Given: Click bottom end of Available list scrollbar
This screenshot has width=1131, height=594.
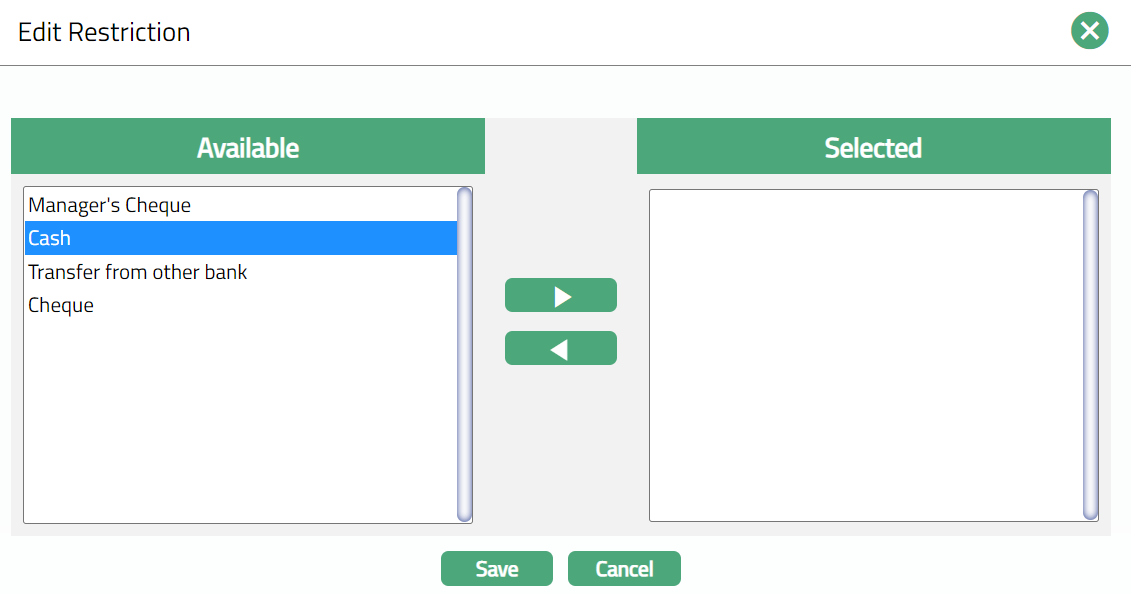Looking at the screenshot, I should click(464, 514).
